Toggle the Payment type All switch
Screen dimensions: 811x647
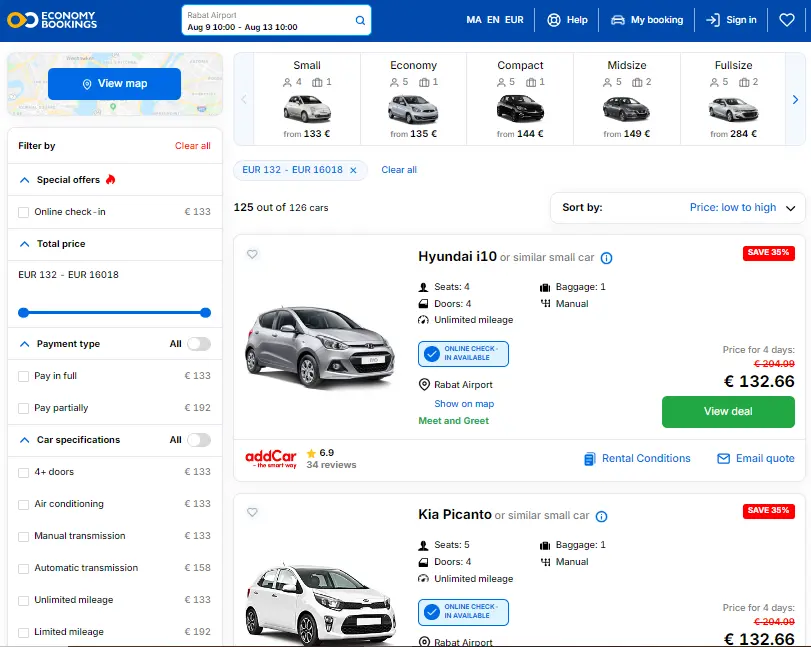coord(199,344)
